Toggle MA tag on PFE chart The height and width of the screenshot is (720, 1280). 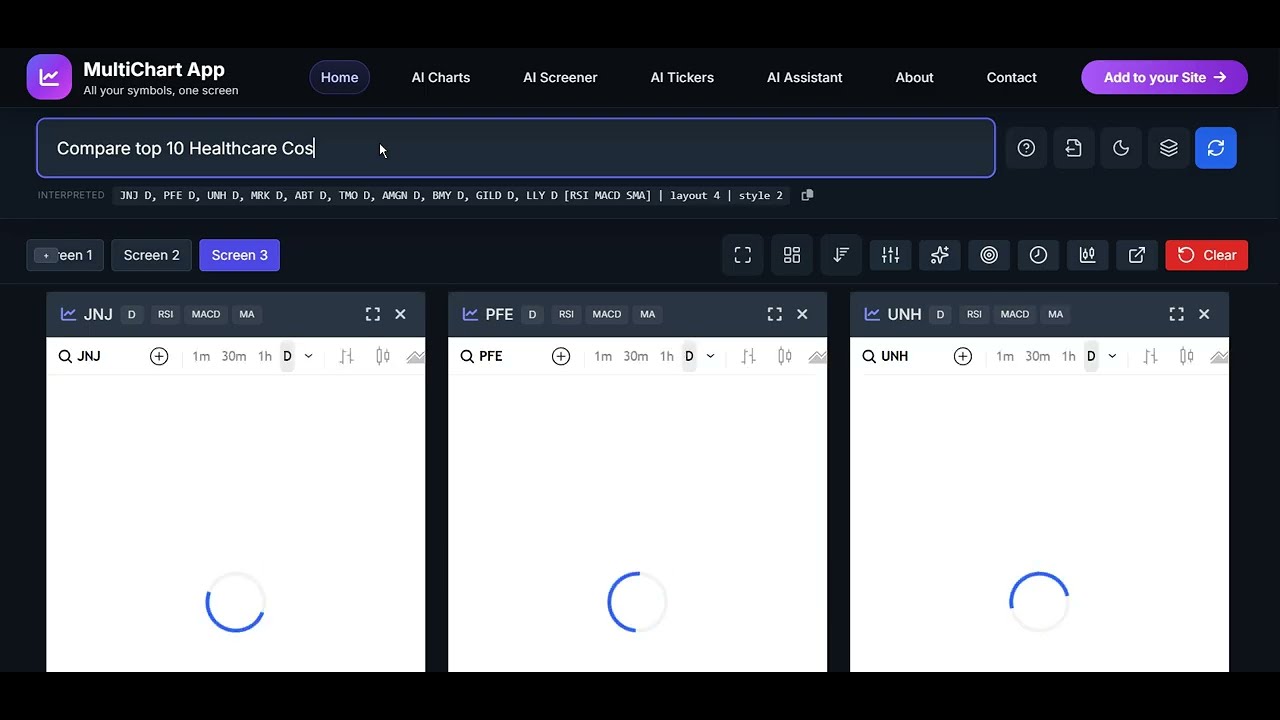(x=648, y=314)
